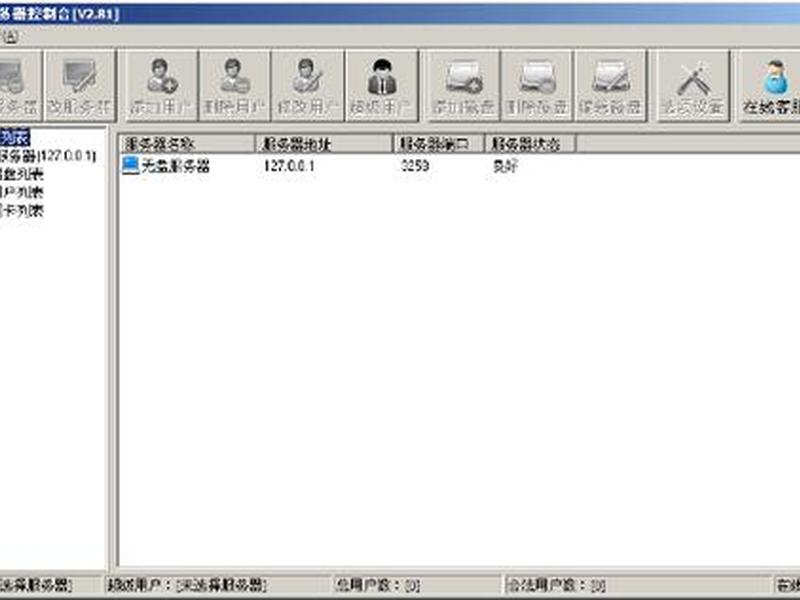Select the 网卡列表 tree item
The width and height of the screenshot is (800, 600).
pos(21,211)
